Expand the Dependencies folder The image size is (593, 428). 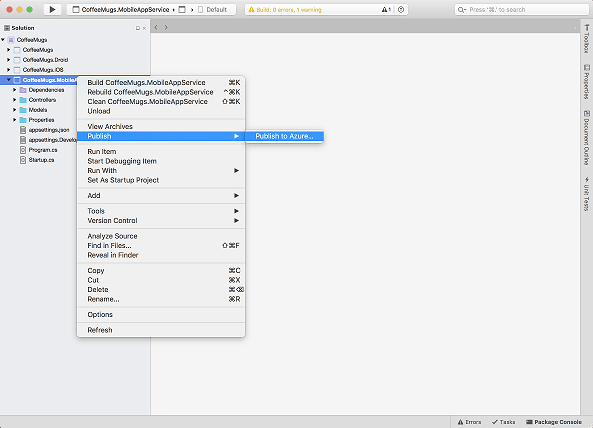click(x=14, y=90)
